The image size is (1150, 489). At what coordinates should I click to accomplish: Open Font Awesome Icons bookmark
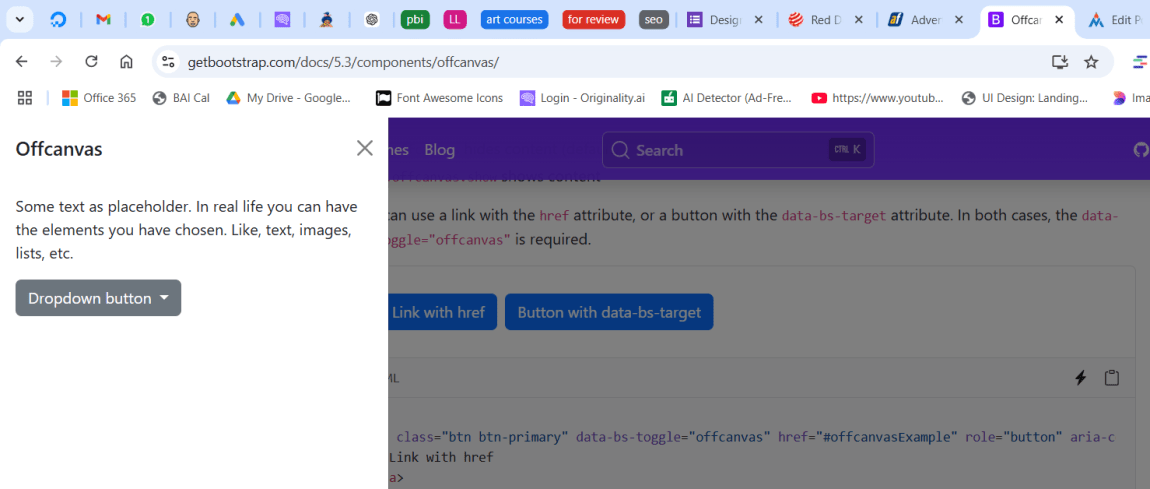439,98
